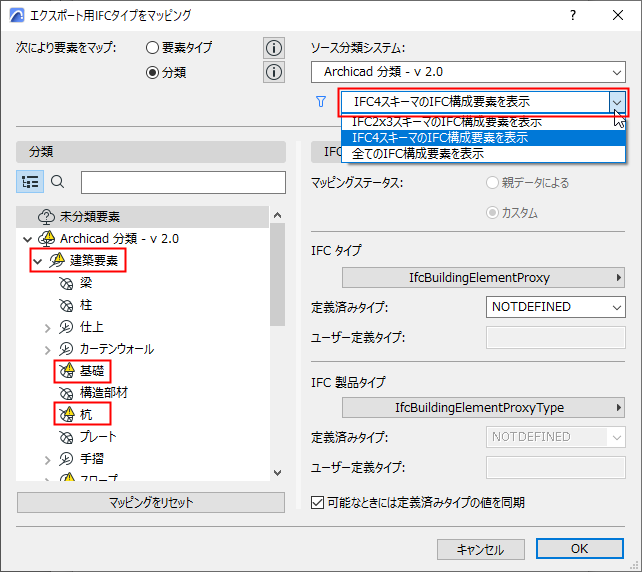Screen dimensions: 642x572
Task: Select the 梁 tree item
Action: tap(86, 283)
